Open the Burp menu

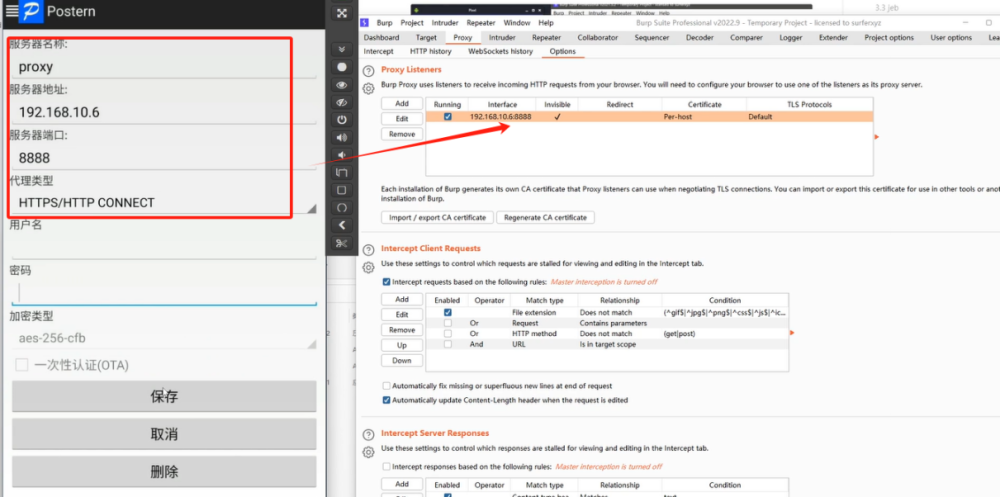[385, 22]
